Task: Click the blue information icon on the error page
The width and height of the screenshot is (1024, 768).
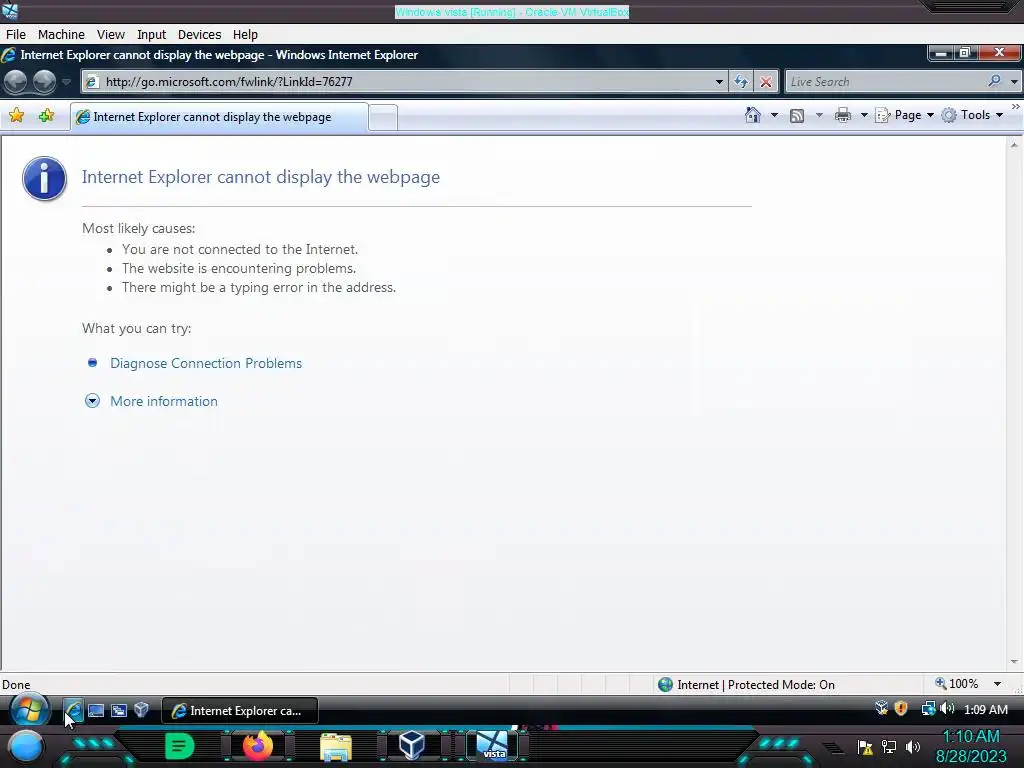Action: pyautogui.click(x=44, y=178)
